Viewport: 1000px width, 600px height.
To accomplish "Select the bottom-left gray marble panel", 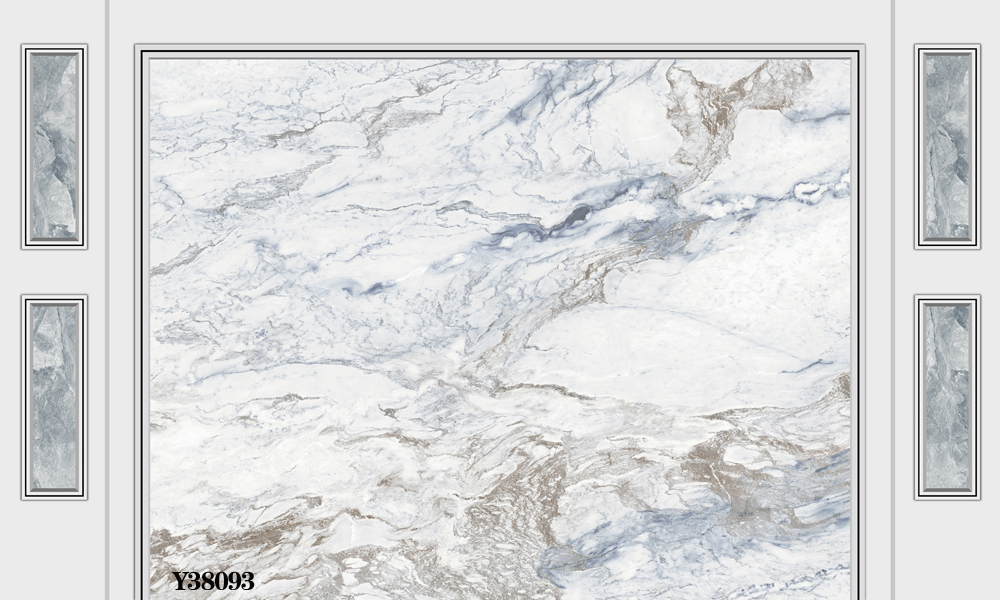I will (x=54, y=397).
